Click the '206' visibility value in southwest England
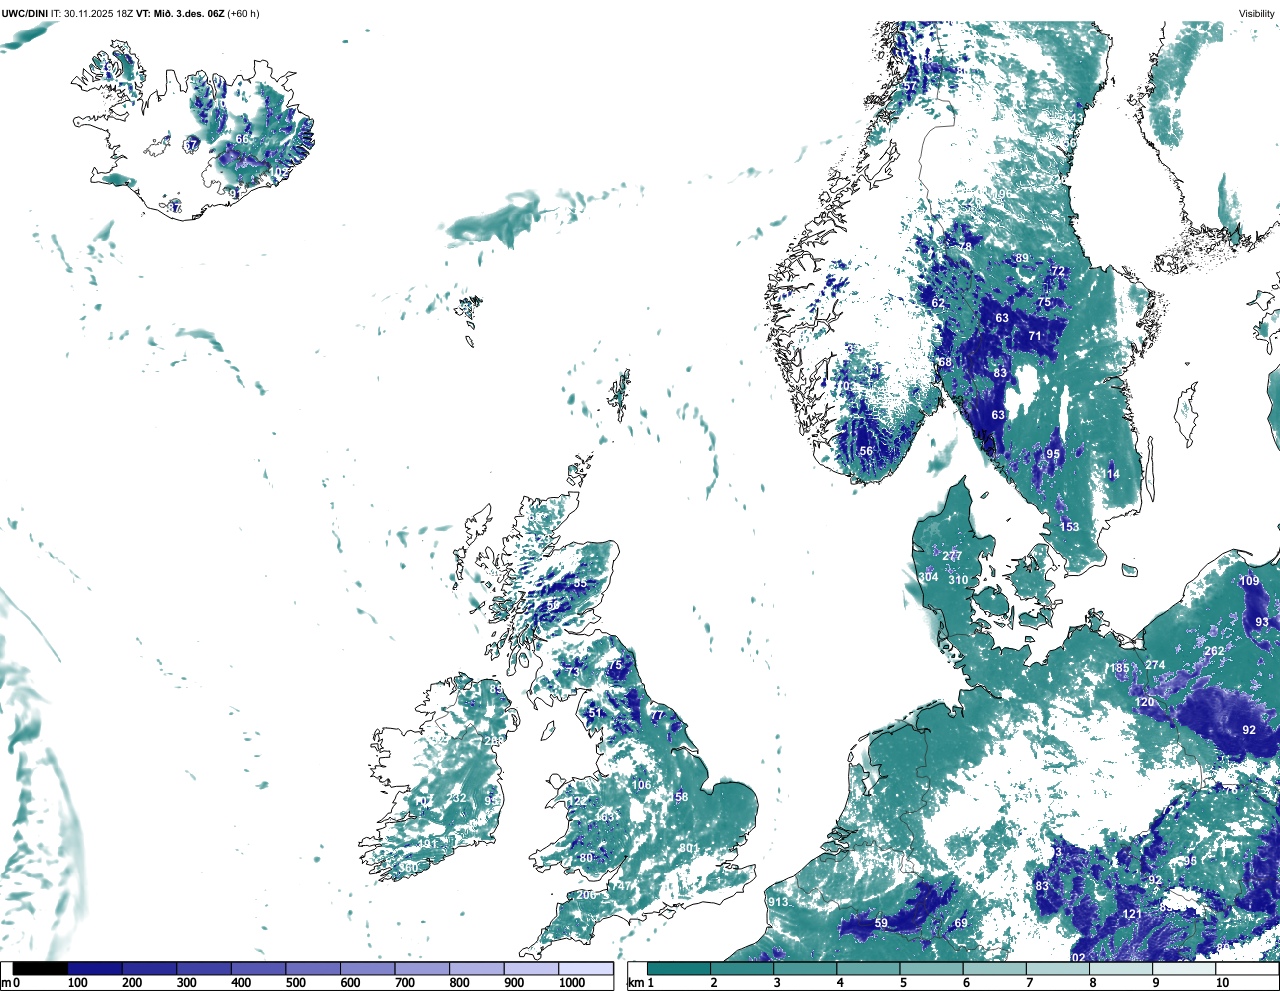This screenshot has width=1280, height=991. coord(586,895)
